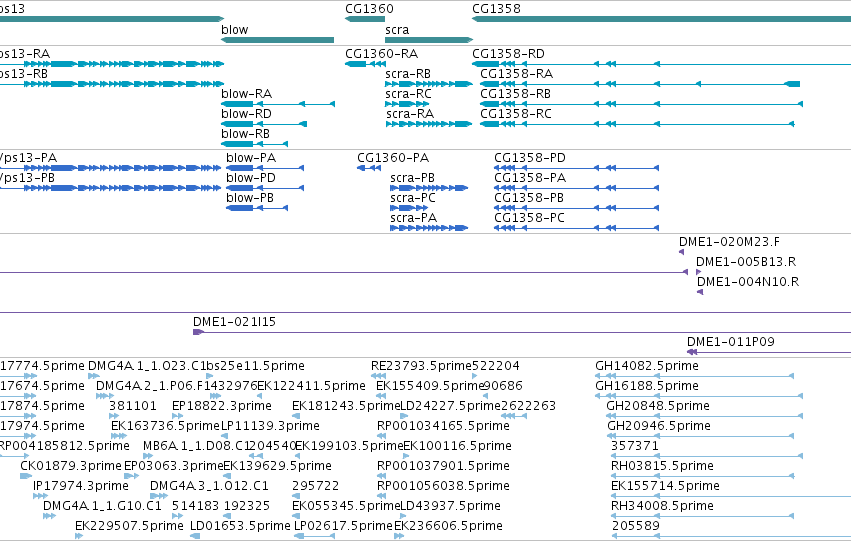
Task: Click EST RP001037901.5prime
Action: tap(381, 476)
